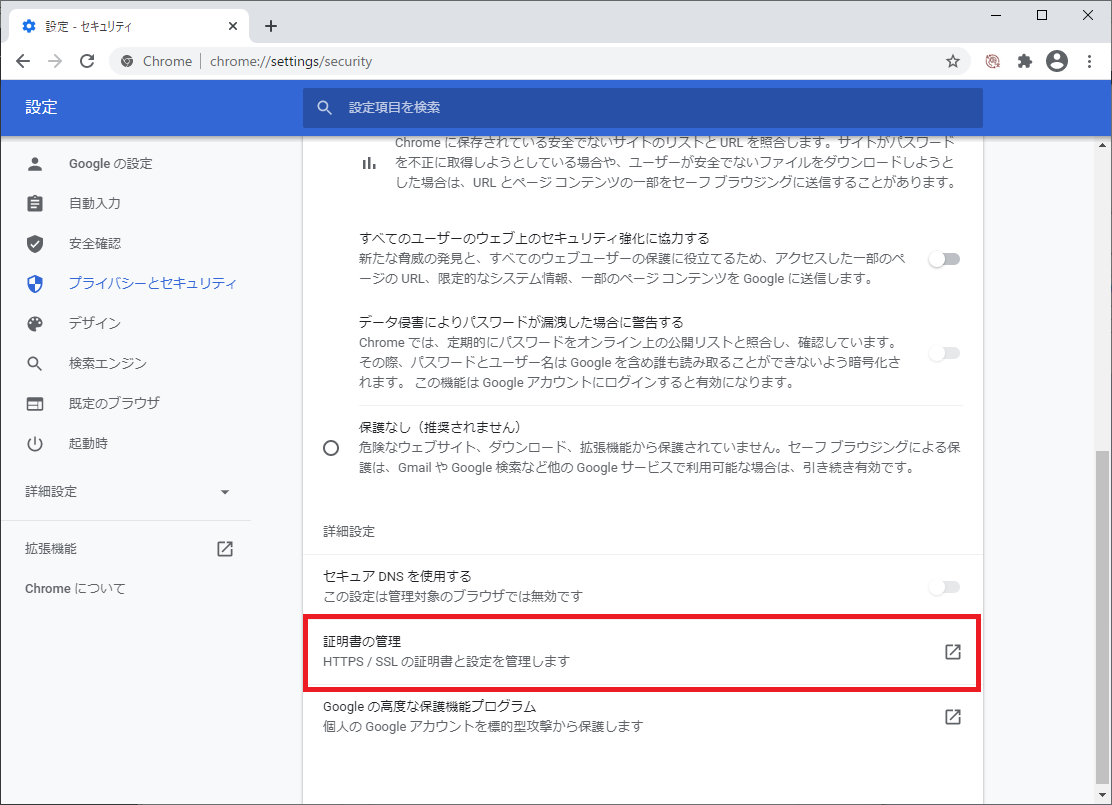
Task: Click the 拡張機能 open-in-new icon
Action: [x=225, y=549]
